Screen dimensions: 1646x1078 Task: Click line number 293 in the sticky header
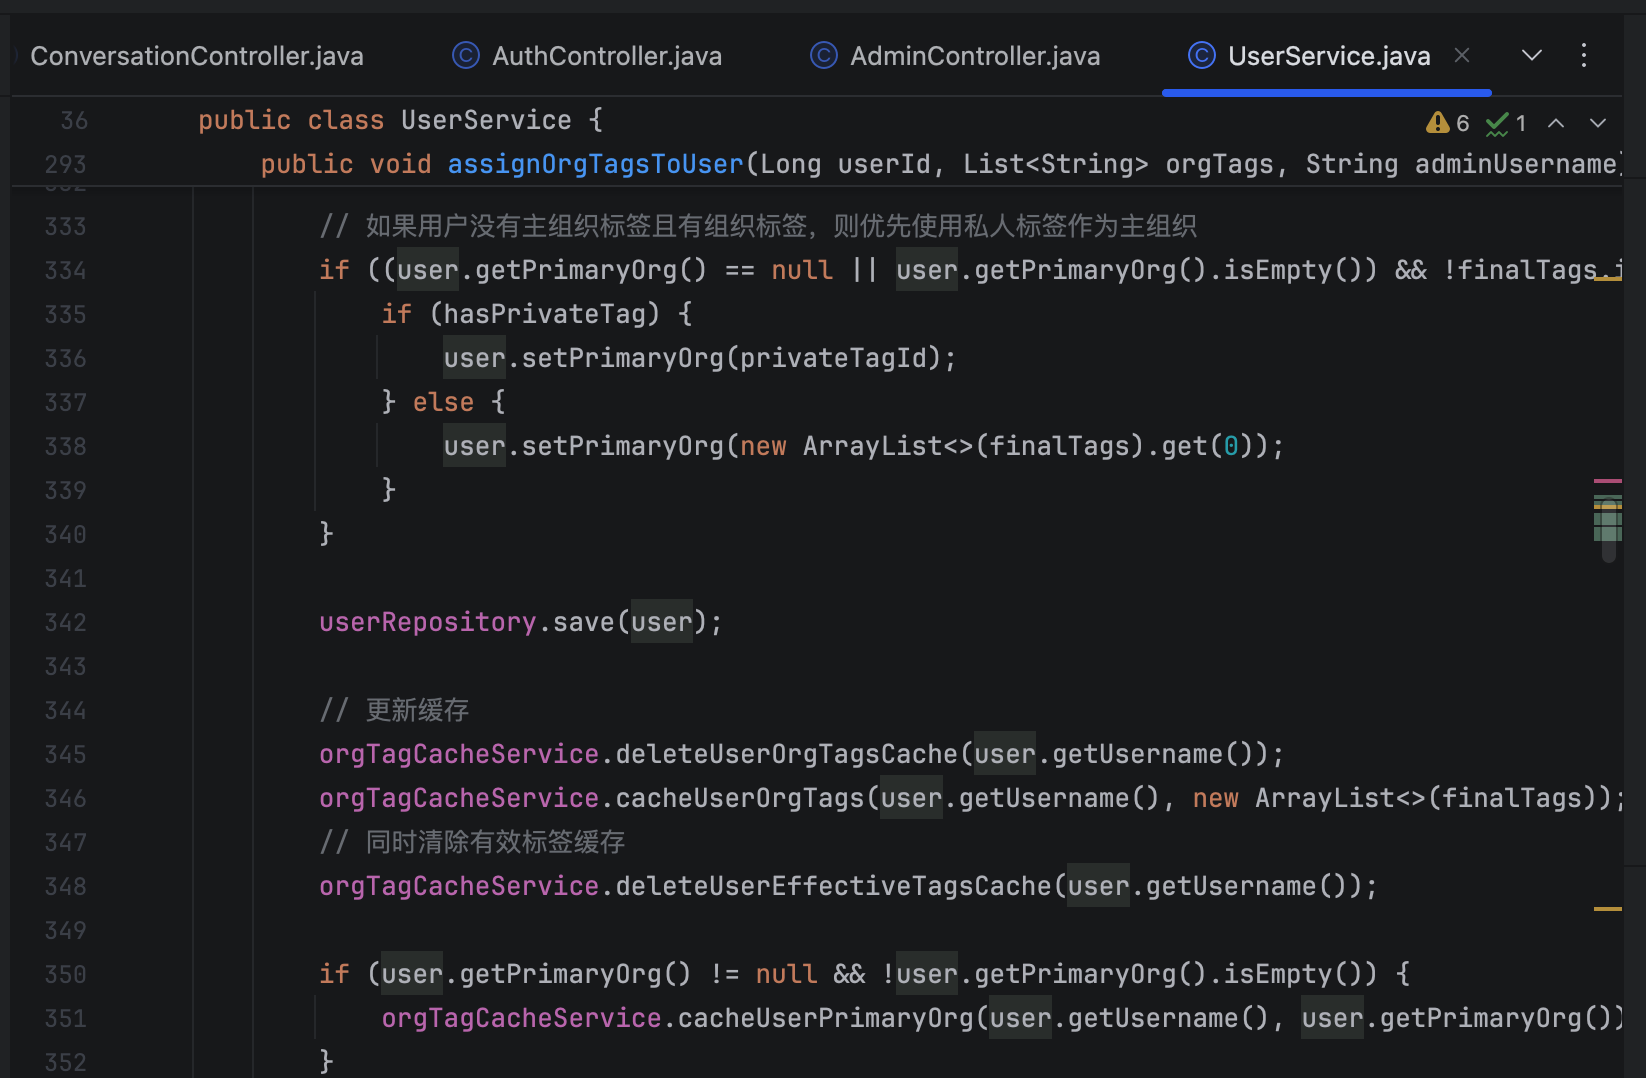[66, 164]
